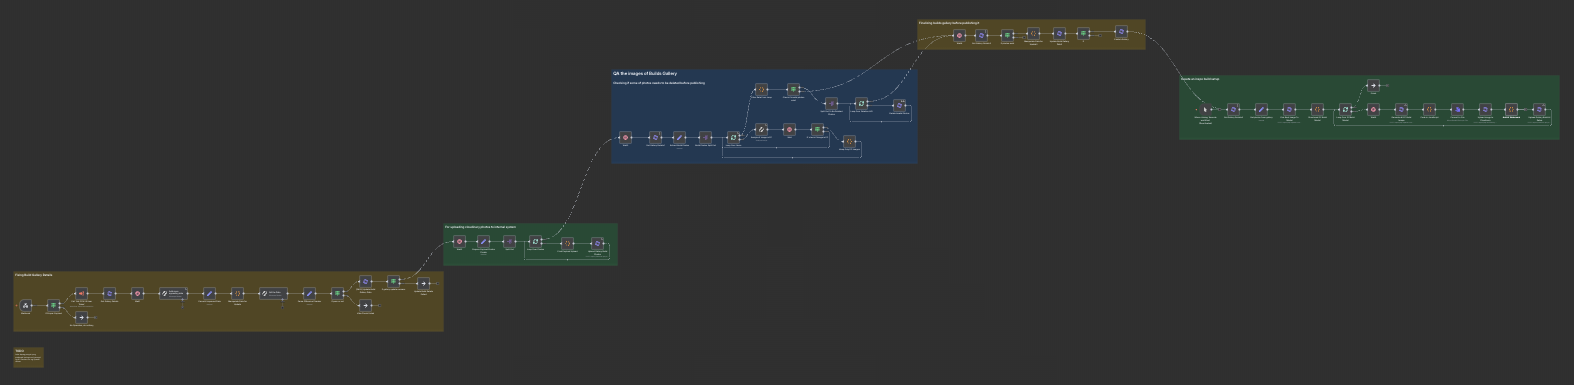Select the pencil Edit node in the QA images group

click(679, 137)
